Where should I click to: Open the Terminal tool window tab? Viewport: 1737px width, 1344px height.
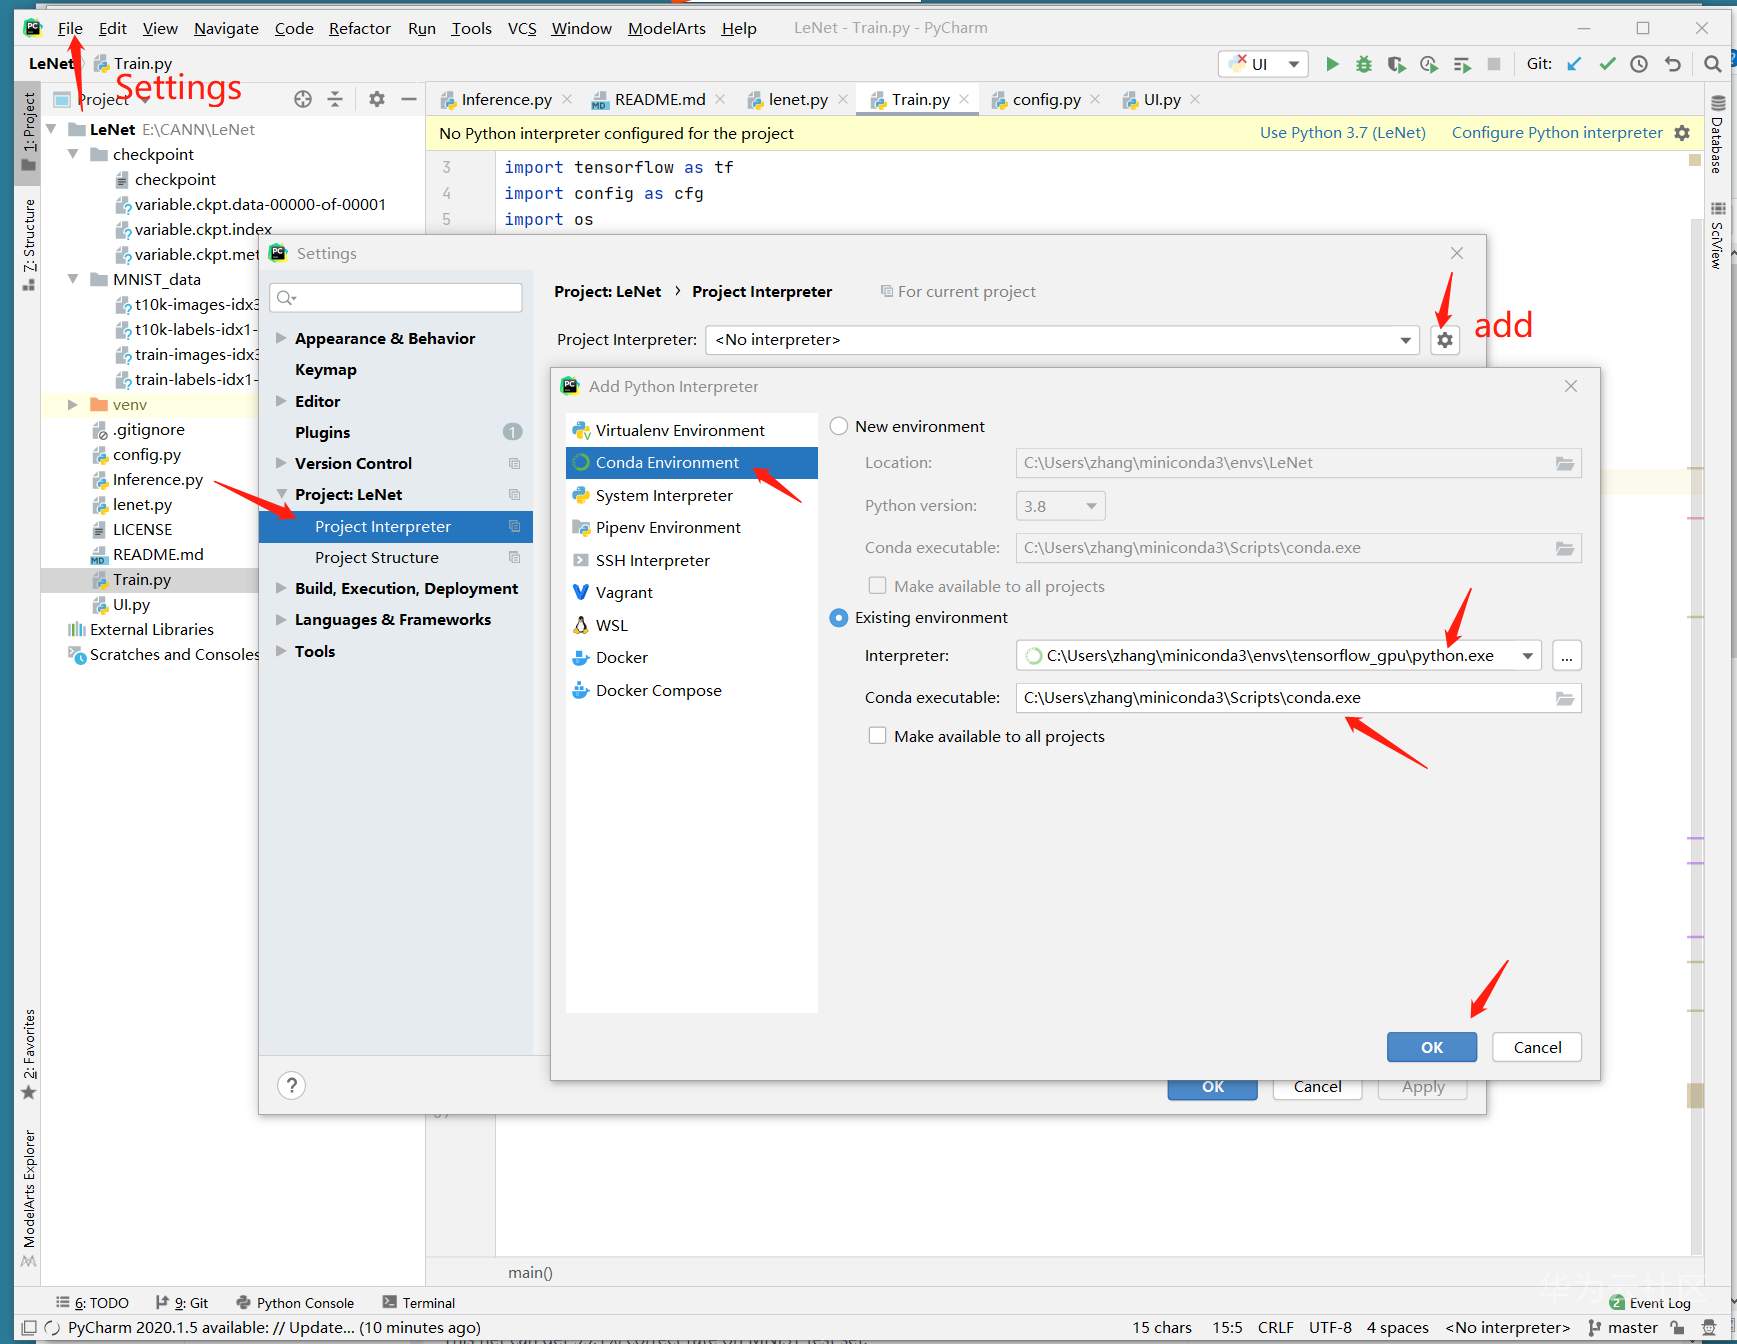(418, 1302)
